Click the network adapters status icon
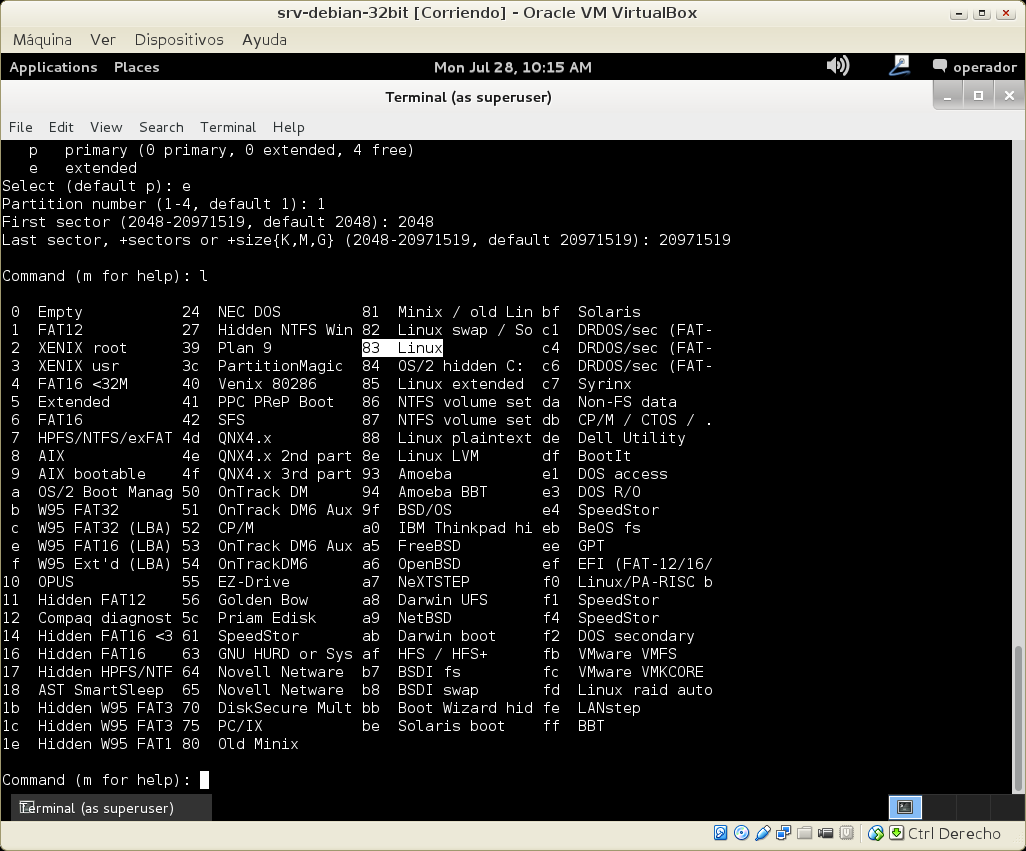 (784, 833)
